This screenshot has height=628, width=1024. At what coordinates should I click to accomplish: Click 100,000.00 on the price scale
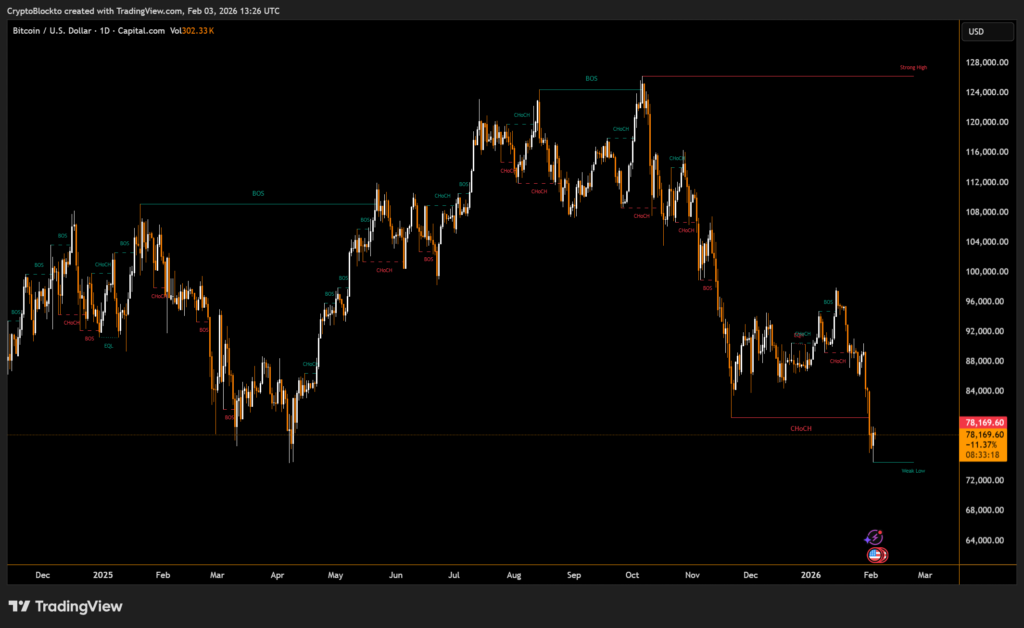tap(987, 271)
